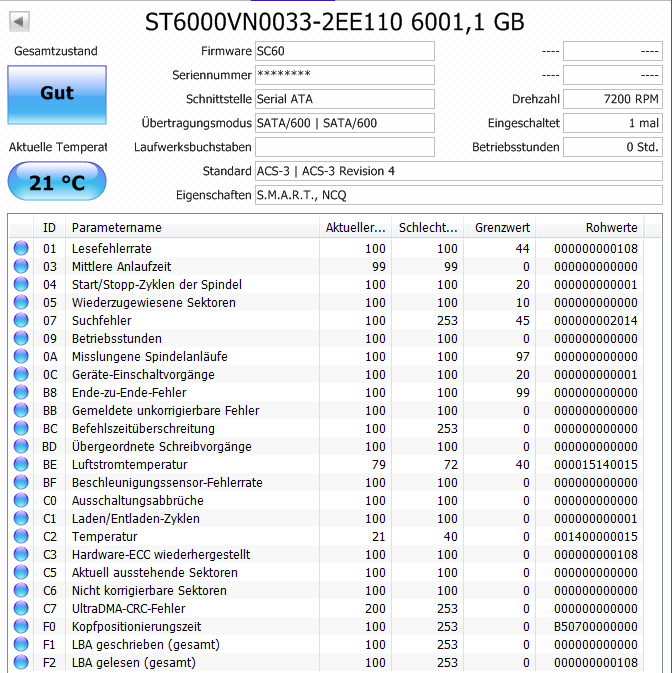Click status orb for Geräte-Einschaltvorgänge

tap(21, 374)
